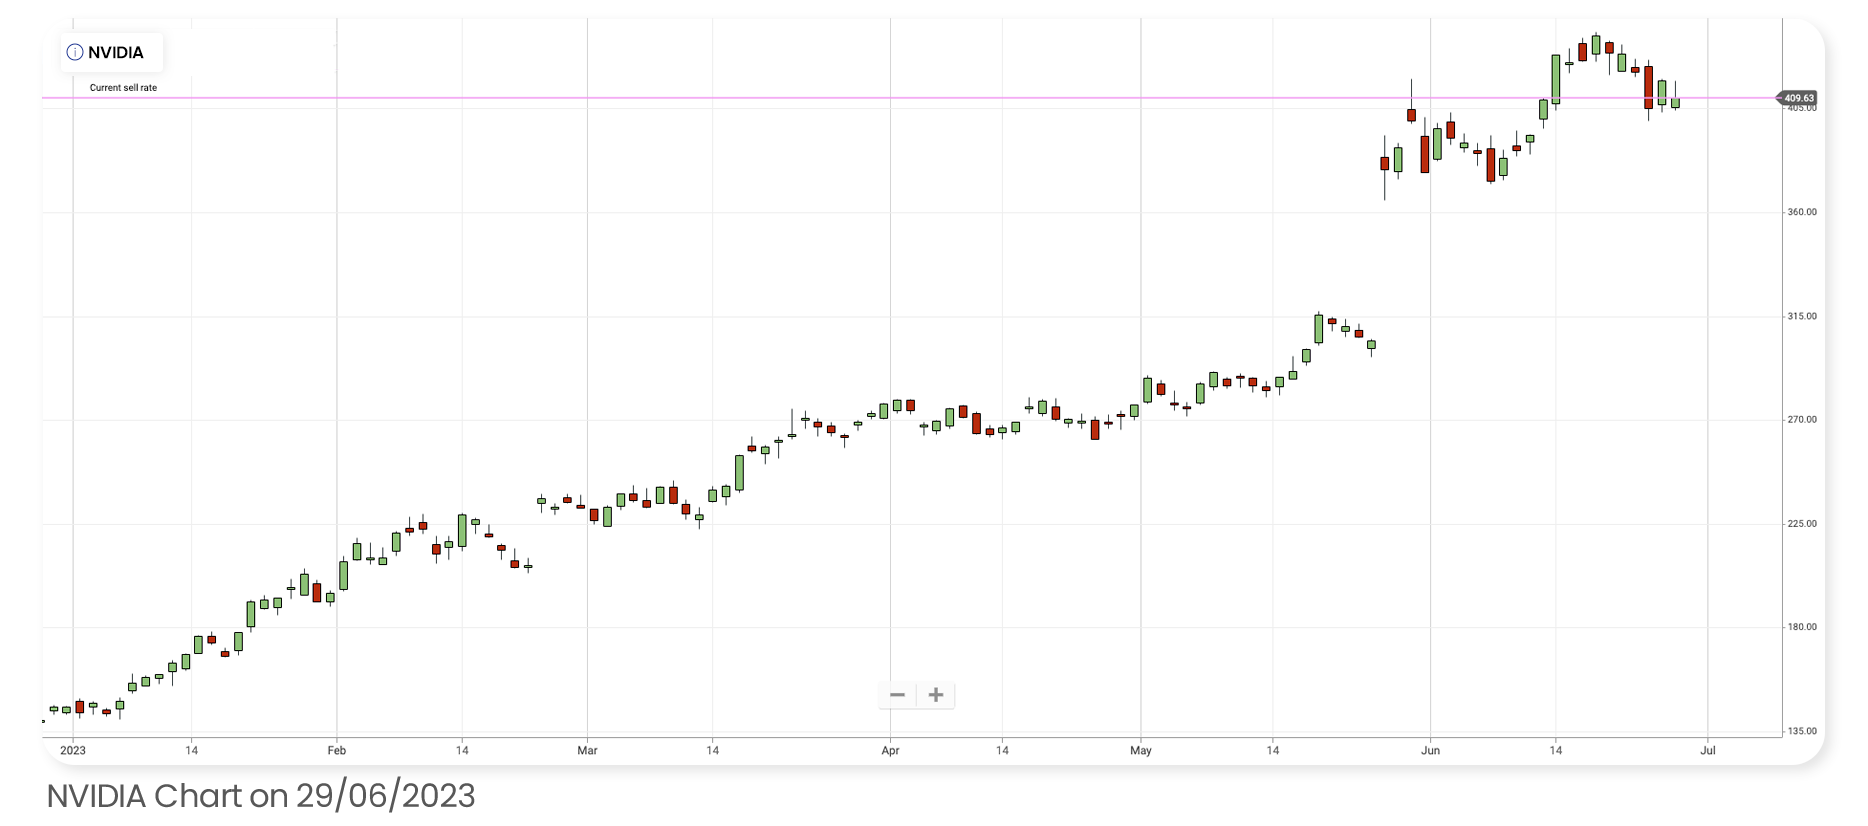Click the 'NVIDIA Chart on 29/06/2023' caption
This screenshot has height=826, width=1868.
pyautogui.click(x=261, y=796)
